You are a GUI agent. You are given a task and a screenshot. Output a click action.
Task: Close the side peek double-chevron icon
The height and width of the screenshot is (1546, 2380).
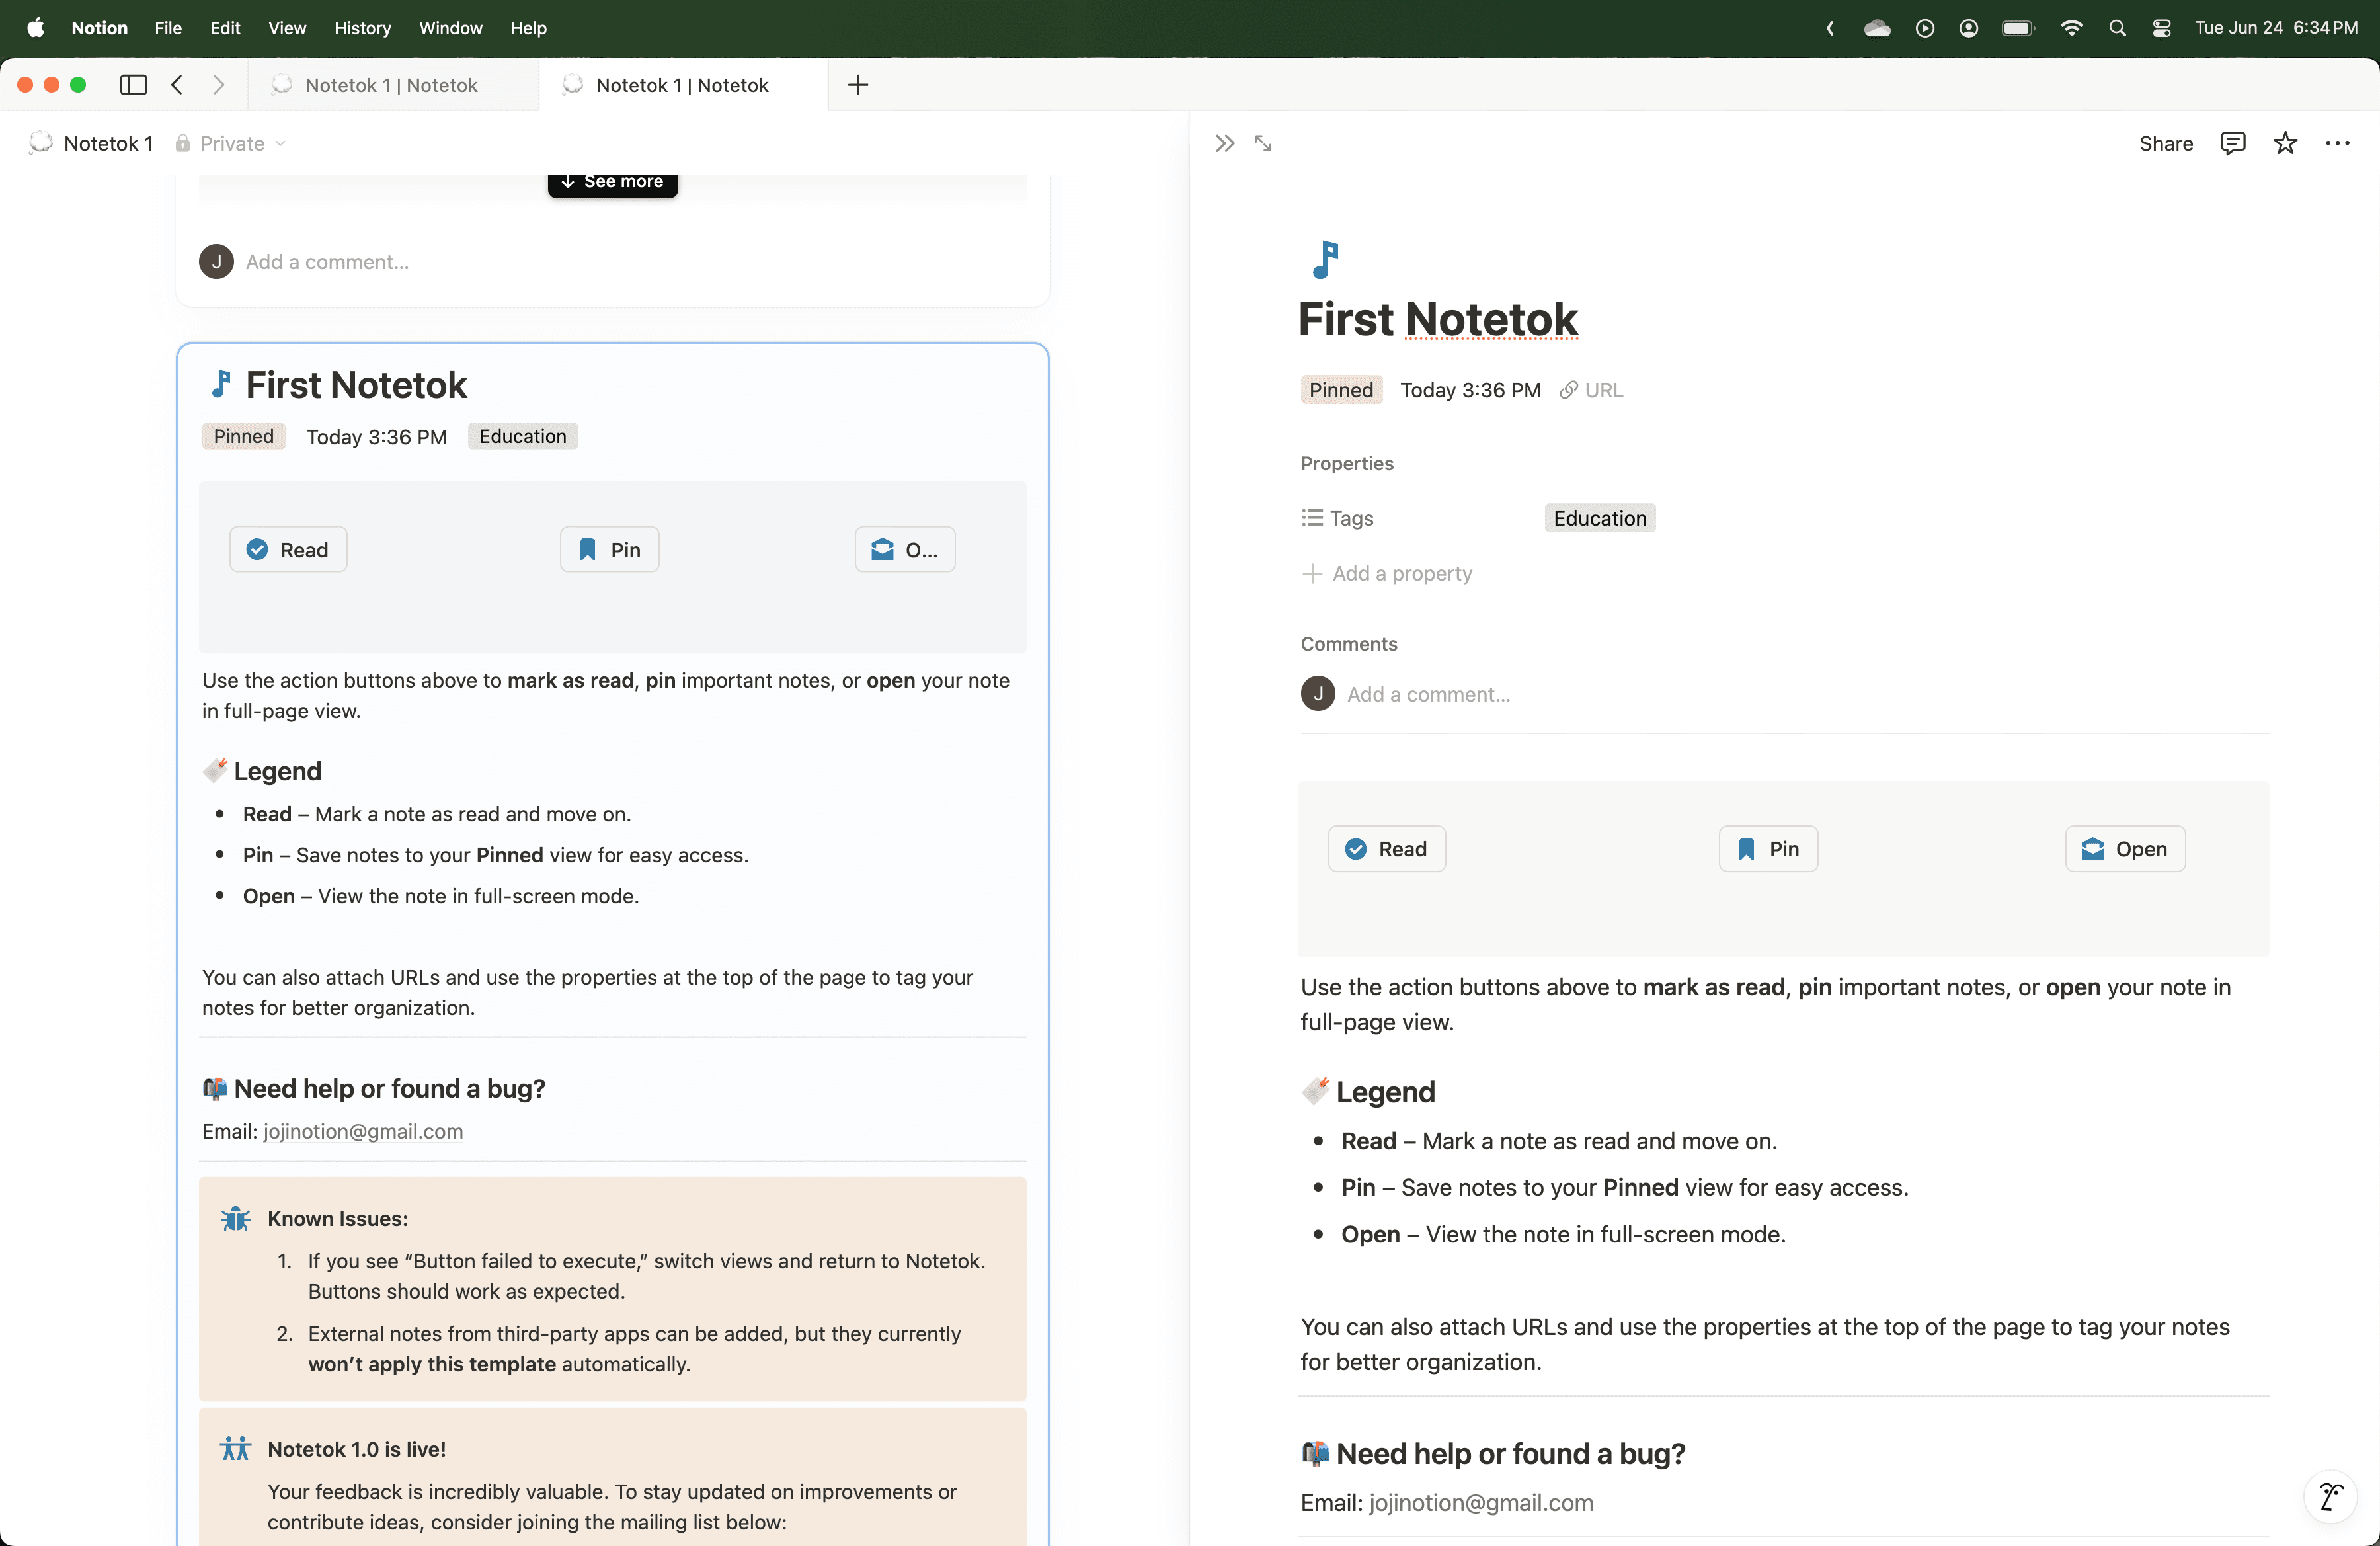[x=1224, y=143]
